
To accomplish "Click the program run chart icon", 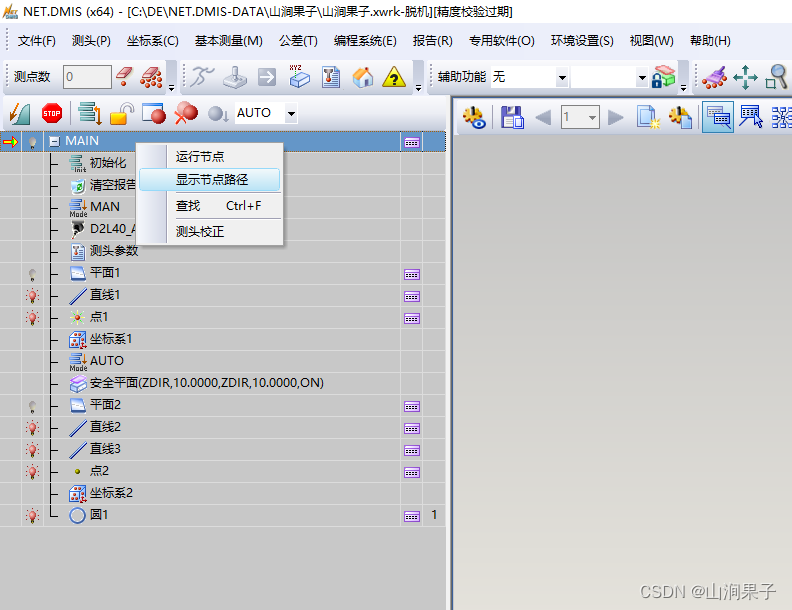I will [x=20, y=114].
